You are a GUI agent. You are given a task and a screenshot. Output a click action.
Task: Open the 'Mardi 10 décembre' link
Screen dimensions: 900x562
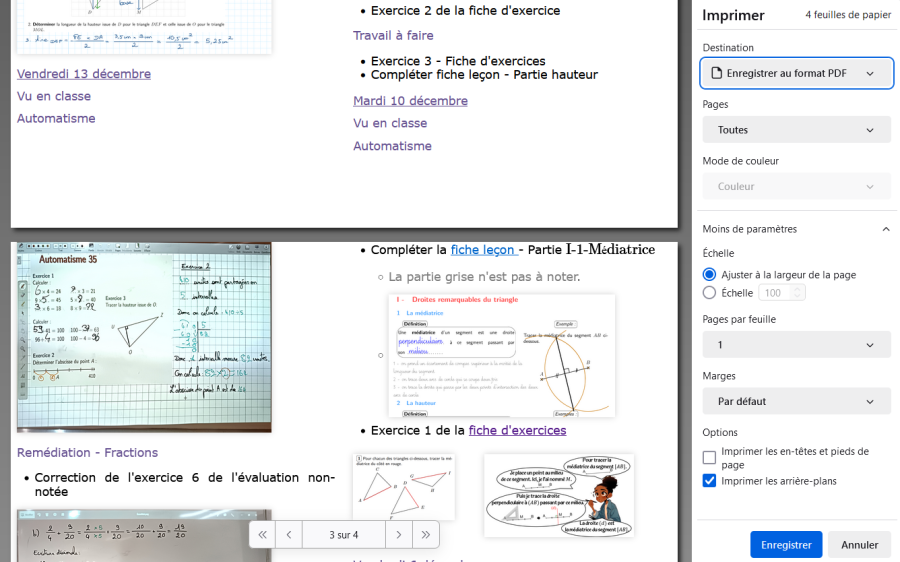pos(410,100)
